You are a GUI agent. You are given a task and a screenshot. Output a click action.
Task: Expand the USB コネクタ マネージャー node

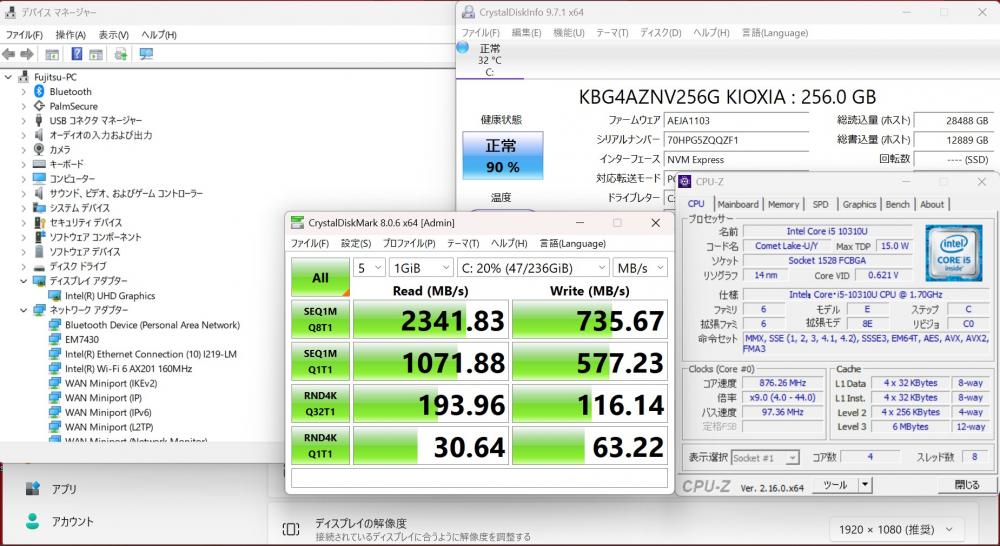tap(24, 121)
